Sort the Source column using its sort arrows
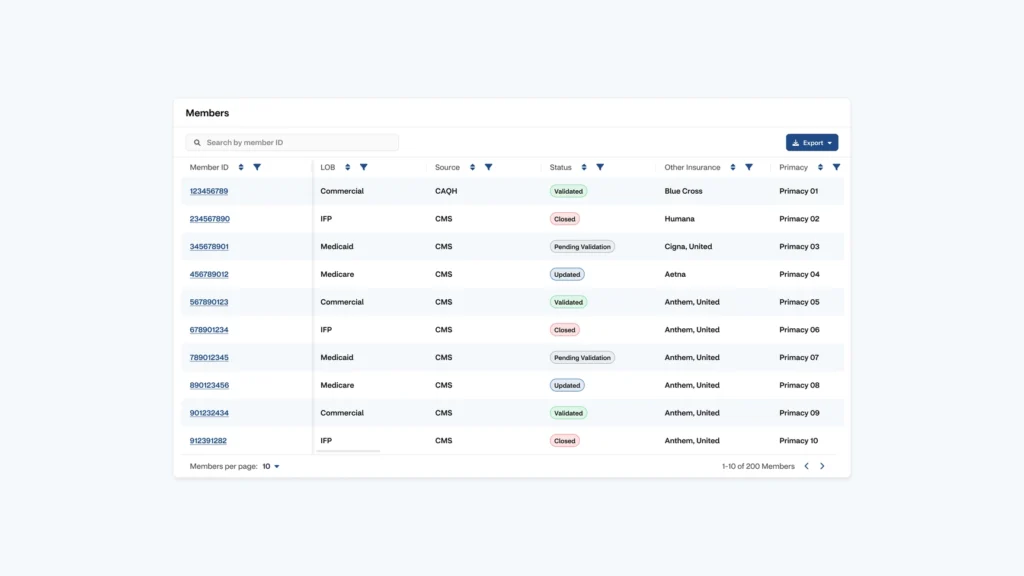 coord(473,167)
